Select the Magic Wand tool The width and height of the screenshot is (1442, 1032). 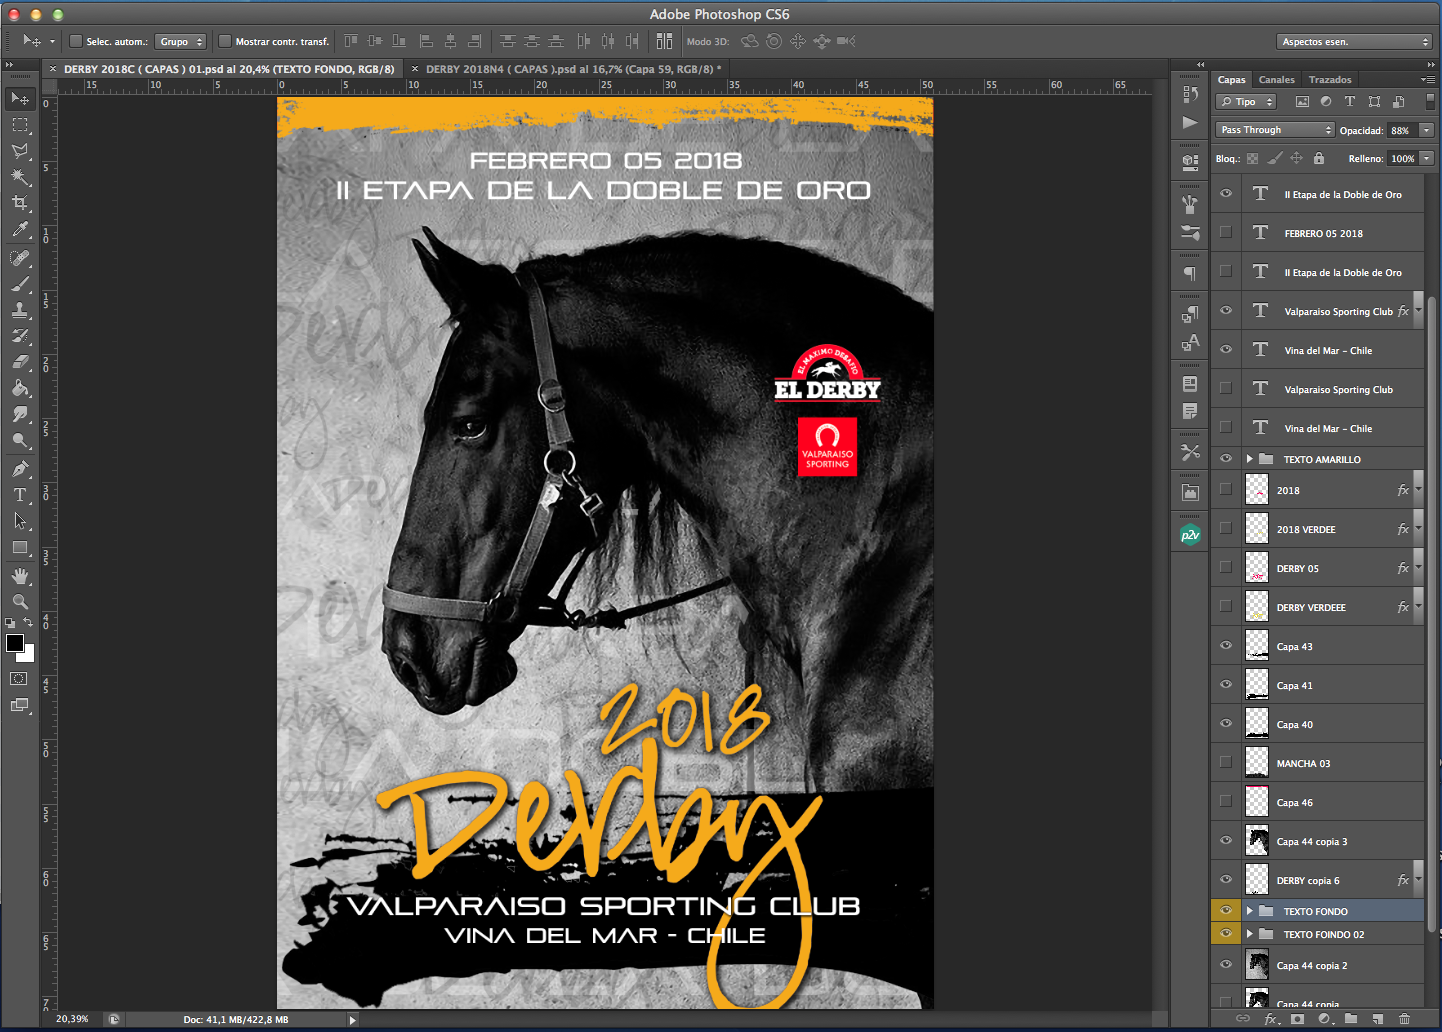tap(19, 177)
